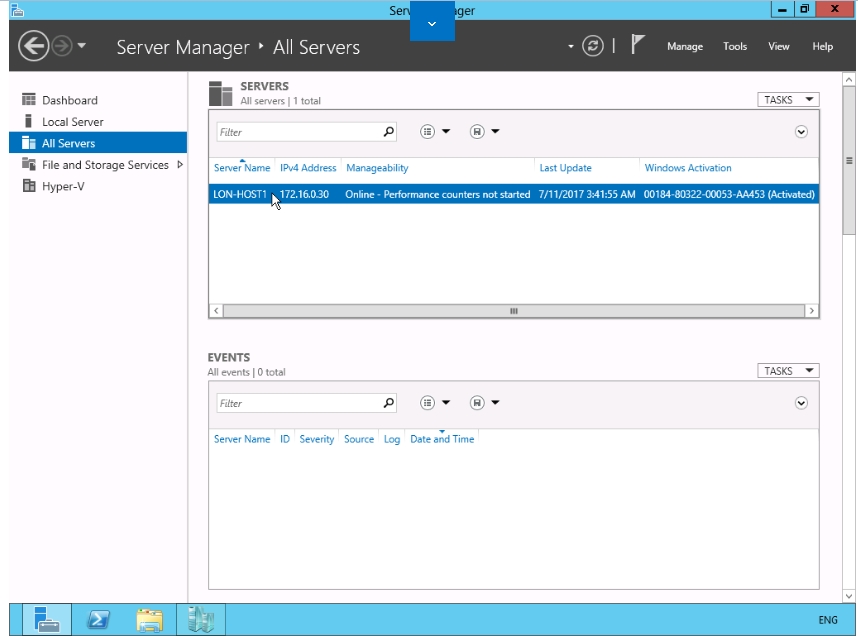Click the Server Manager title bar icon

pyautogui.click(x=17, y=10)
